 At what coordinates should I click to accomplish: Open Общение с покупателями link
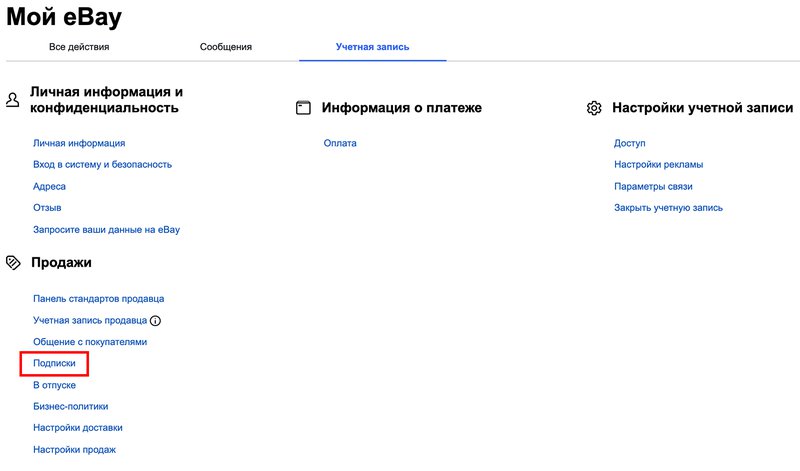[x=90, y=342]
